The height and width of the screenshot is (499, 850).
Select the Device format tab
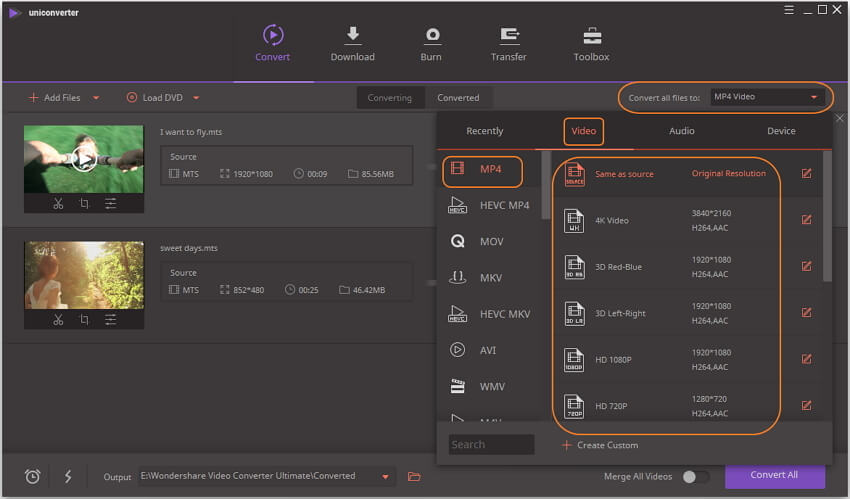click(x=781, y=131)
